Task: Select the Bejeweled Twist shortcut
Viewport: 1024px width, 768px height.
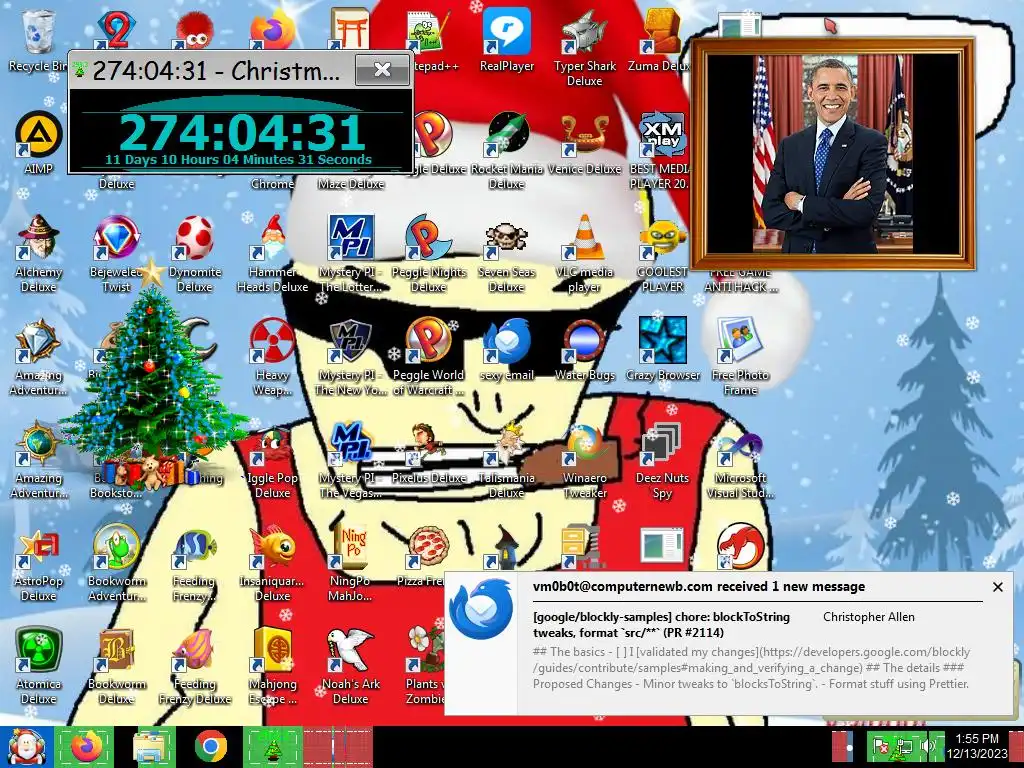Action: [x=116, y=253]
